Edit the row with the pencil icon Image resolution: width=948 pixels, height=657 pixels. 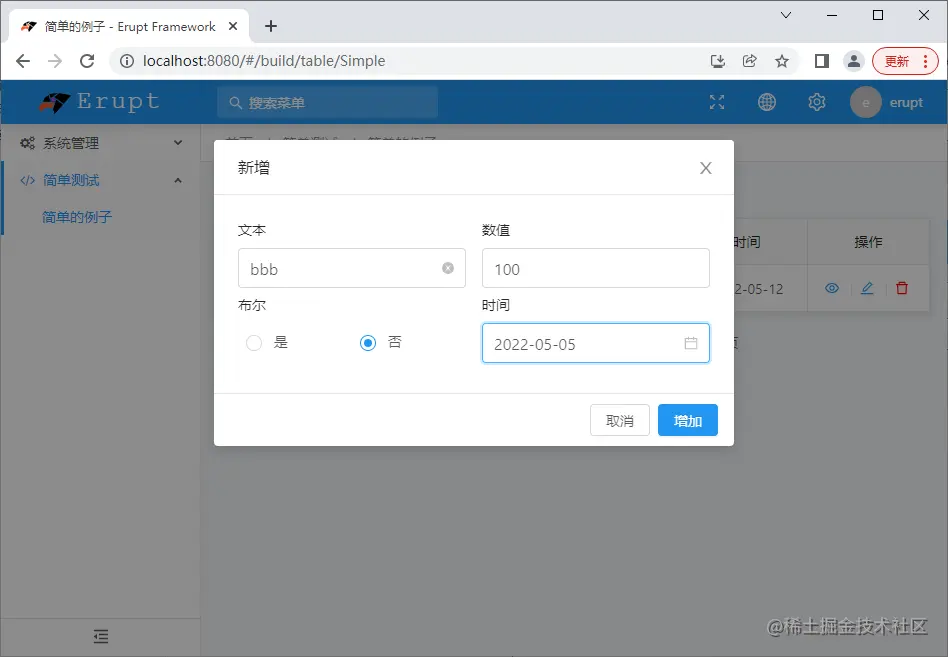click(867, 288)
